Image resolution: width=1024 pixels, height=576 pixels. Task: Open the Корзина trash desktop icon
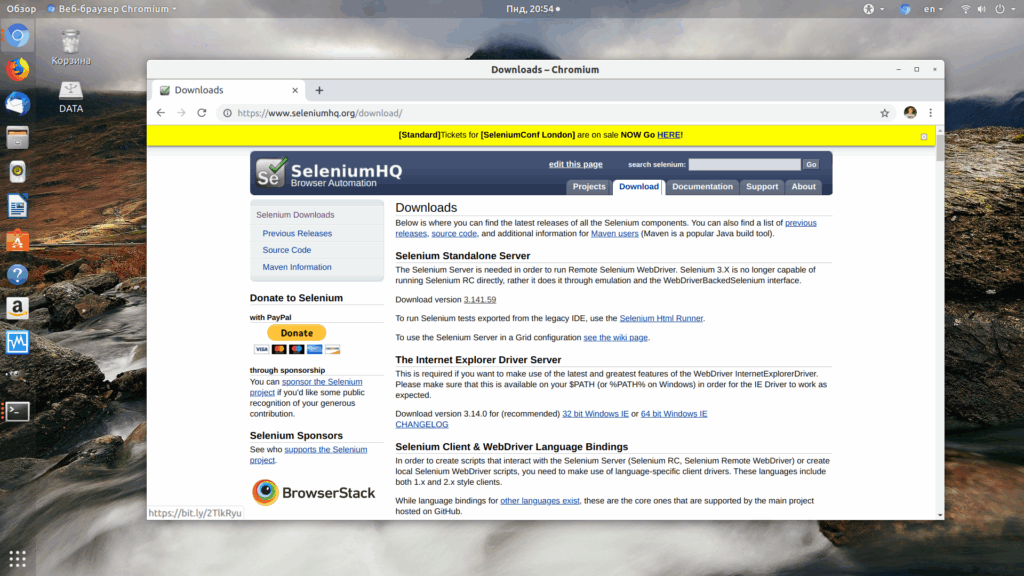(x=71, y=48)
